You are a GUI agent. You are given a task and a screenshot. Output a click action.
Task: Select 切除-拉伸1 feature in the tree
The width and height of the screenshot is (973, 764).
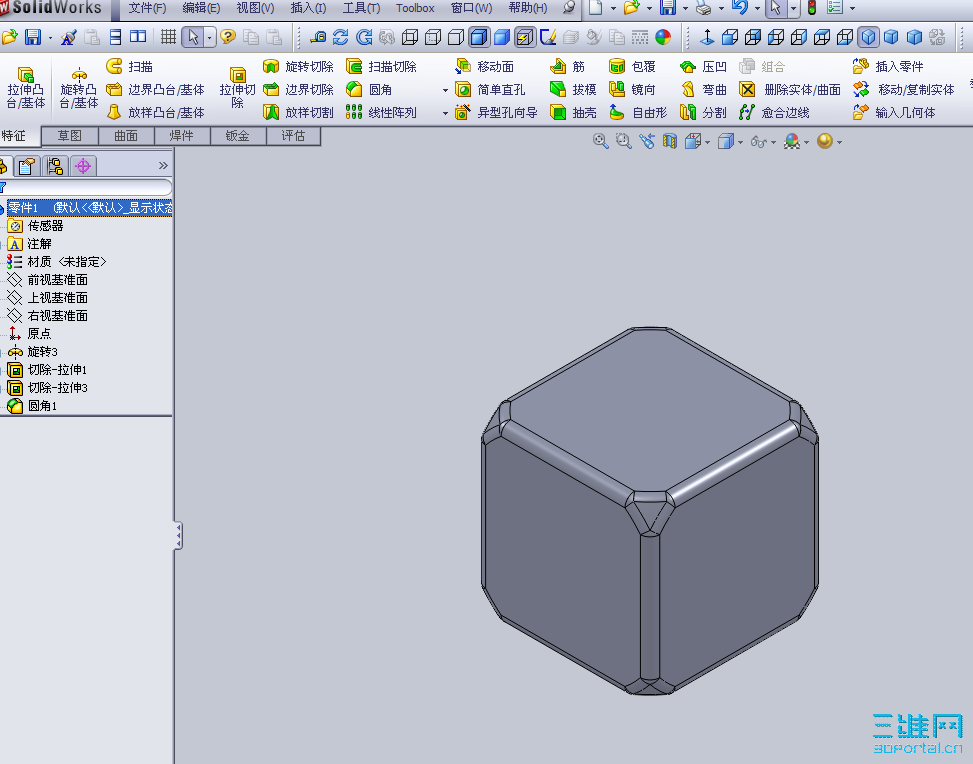47,370
